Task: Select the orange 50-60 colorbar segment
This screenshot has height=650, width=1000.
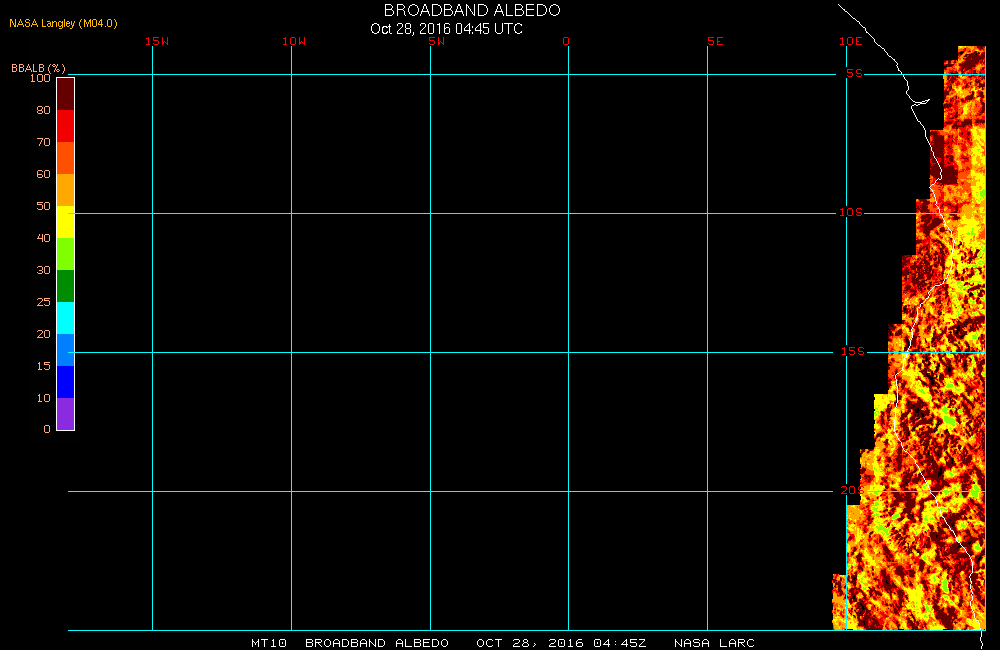Action: tap(66, 190)
